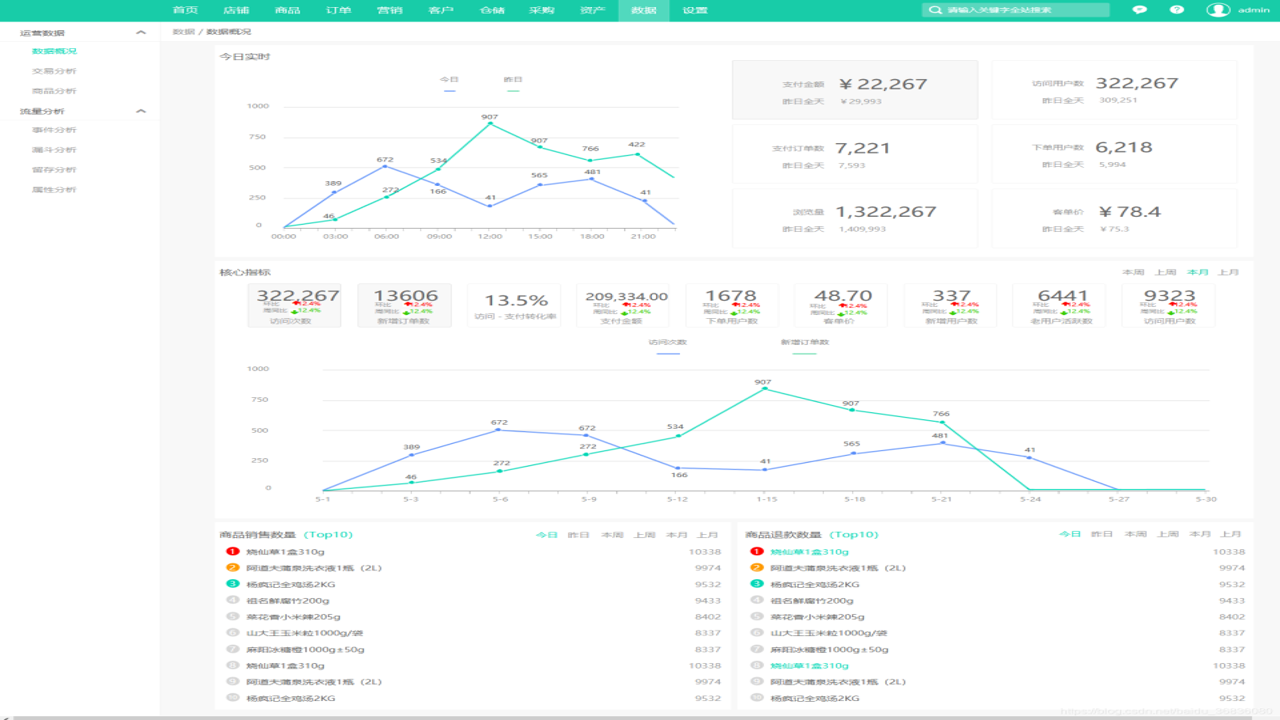1280x720 pixels.
Task: Click the help question mark icon
Action: click(x=1177, y=10)
